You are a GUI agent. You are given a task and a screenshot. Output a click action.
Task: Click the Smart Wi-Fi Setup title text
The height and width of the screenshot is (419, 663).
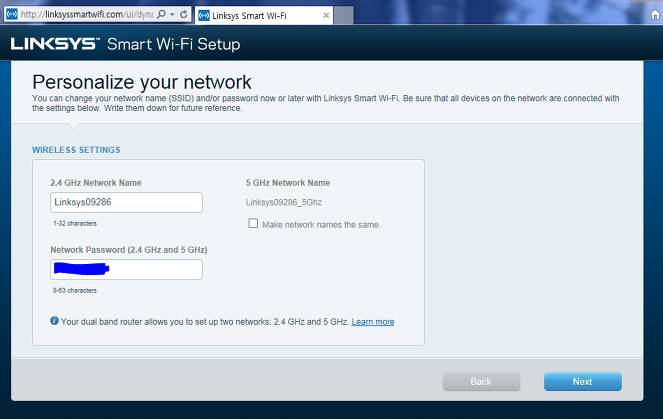[x=173, y=44]
